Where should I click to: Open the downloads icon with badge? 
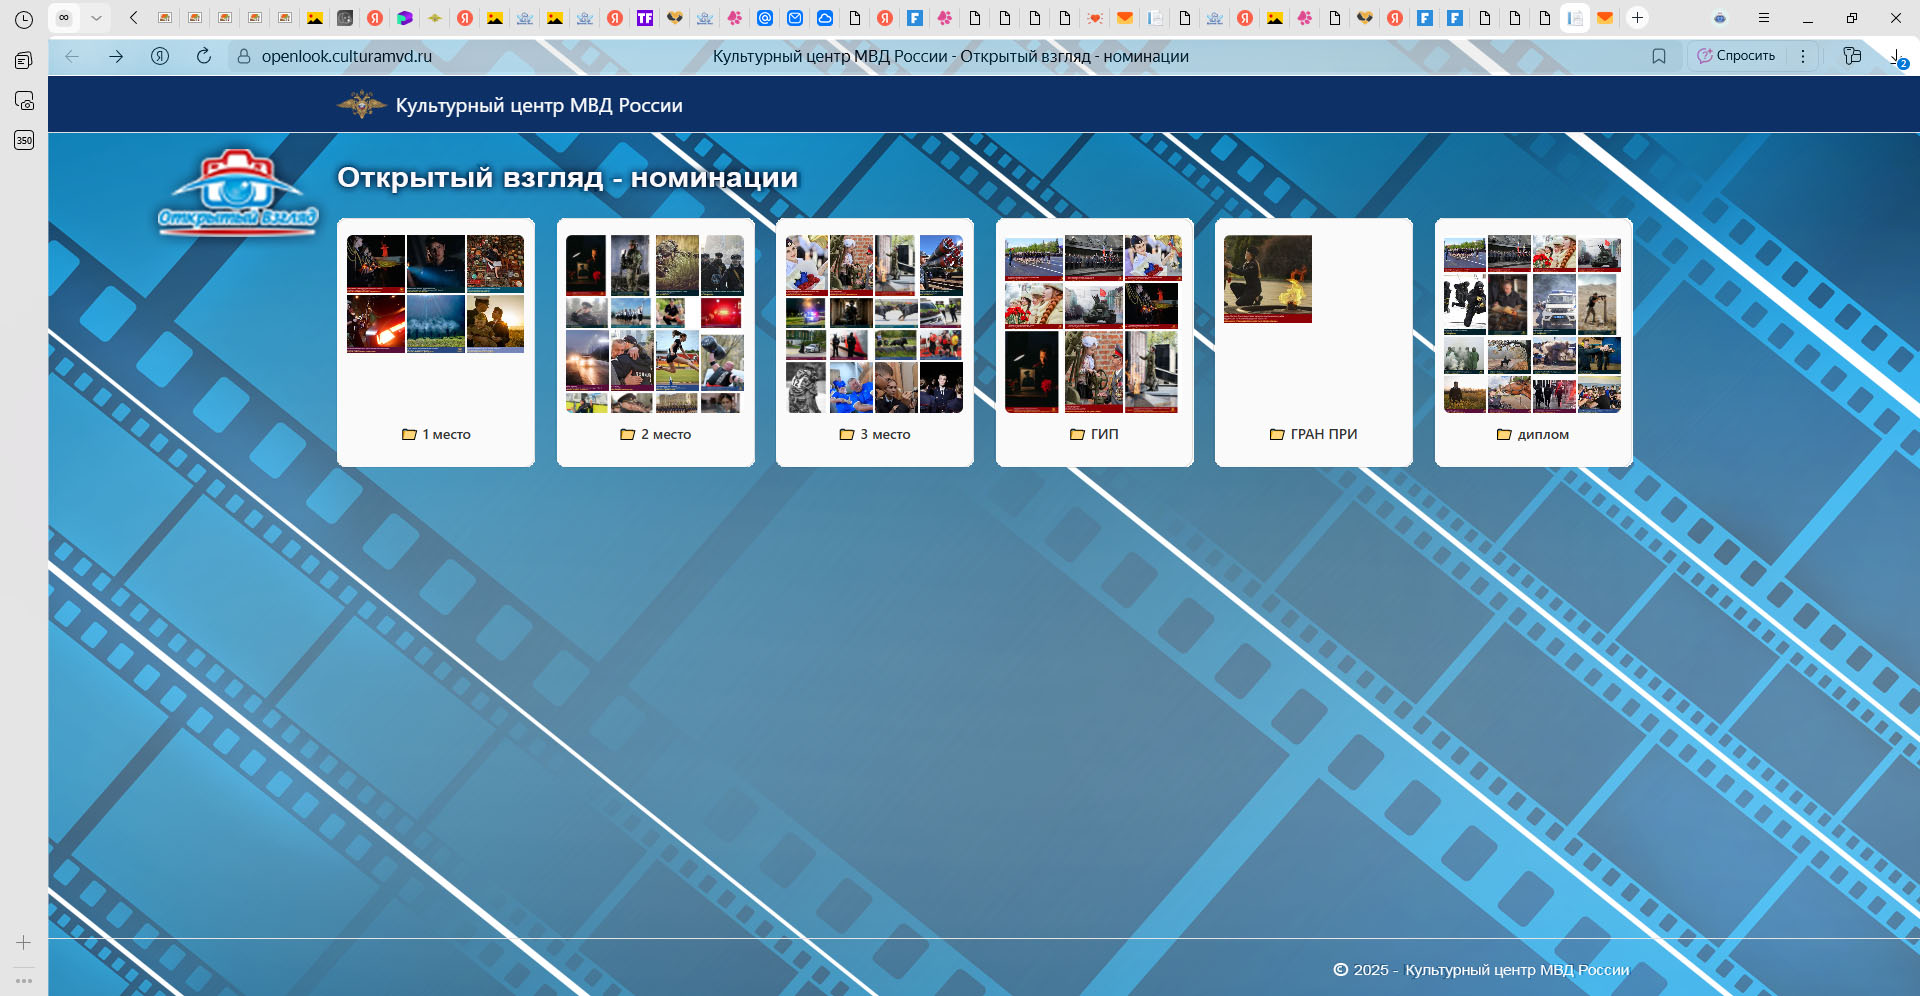click(x=1896, y=57)
